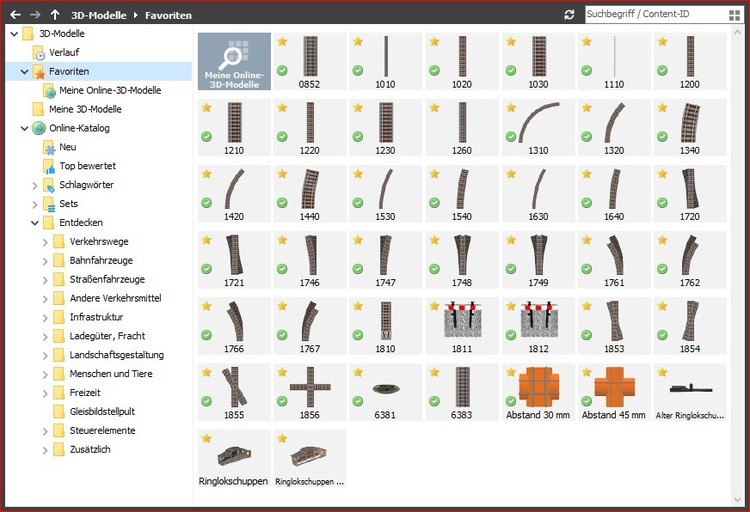750x512 pixels.
Task: Toggle favorite star on model 1310
Action: point(511,107)
